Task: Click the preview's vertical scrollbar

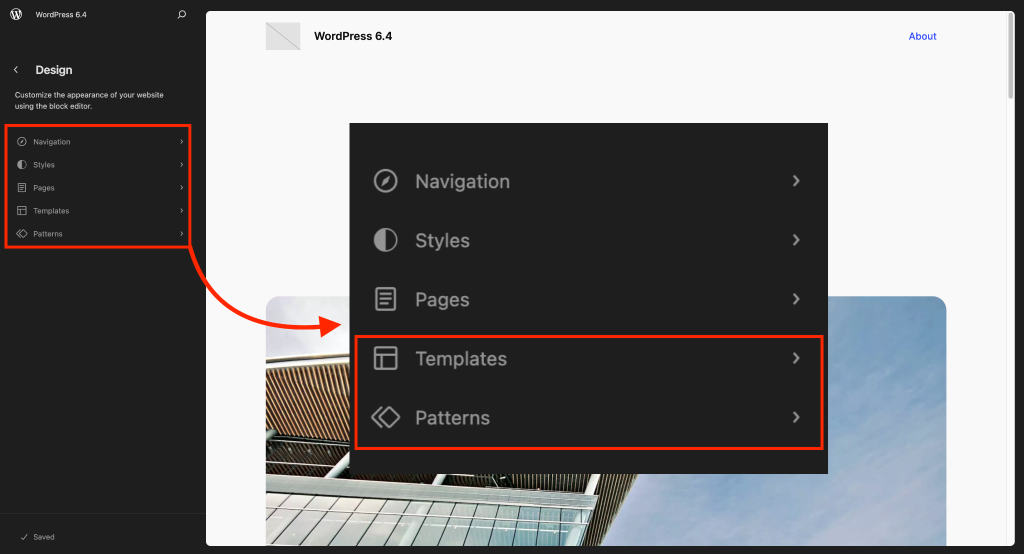Action: coord(1010,56)
